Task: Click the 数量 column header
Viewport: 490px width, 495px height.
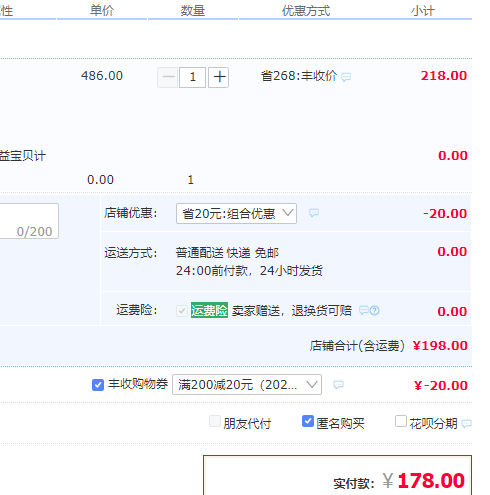Action: [x=193, y=11]
